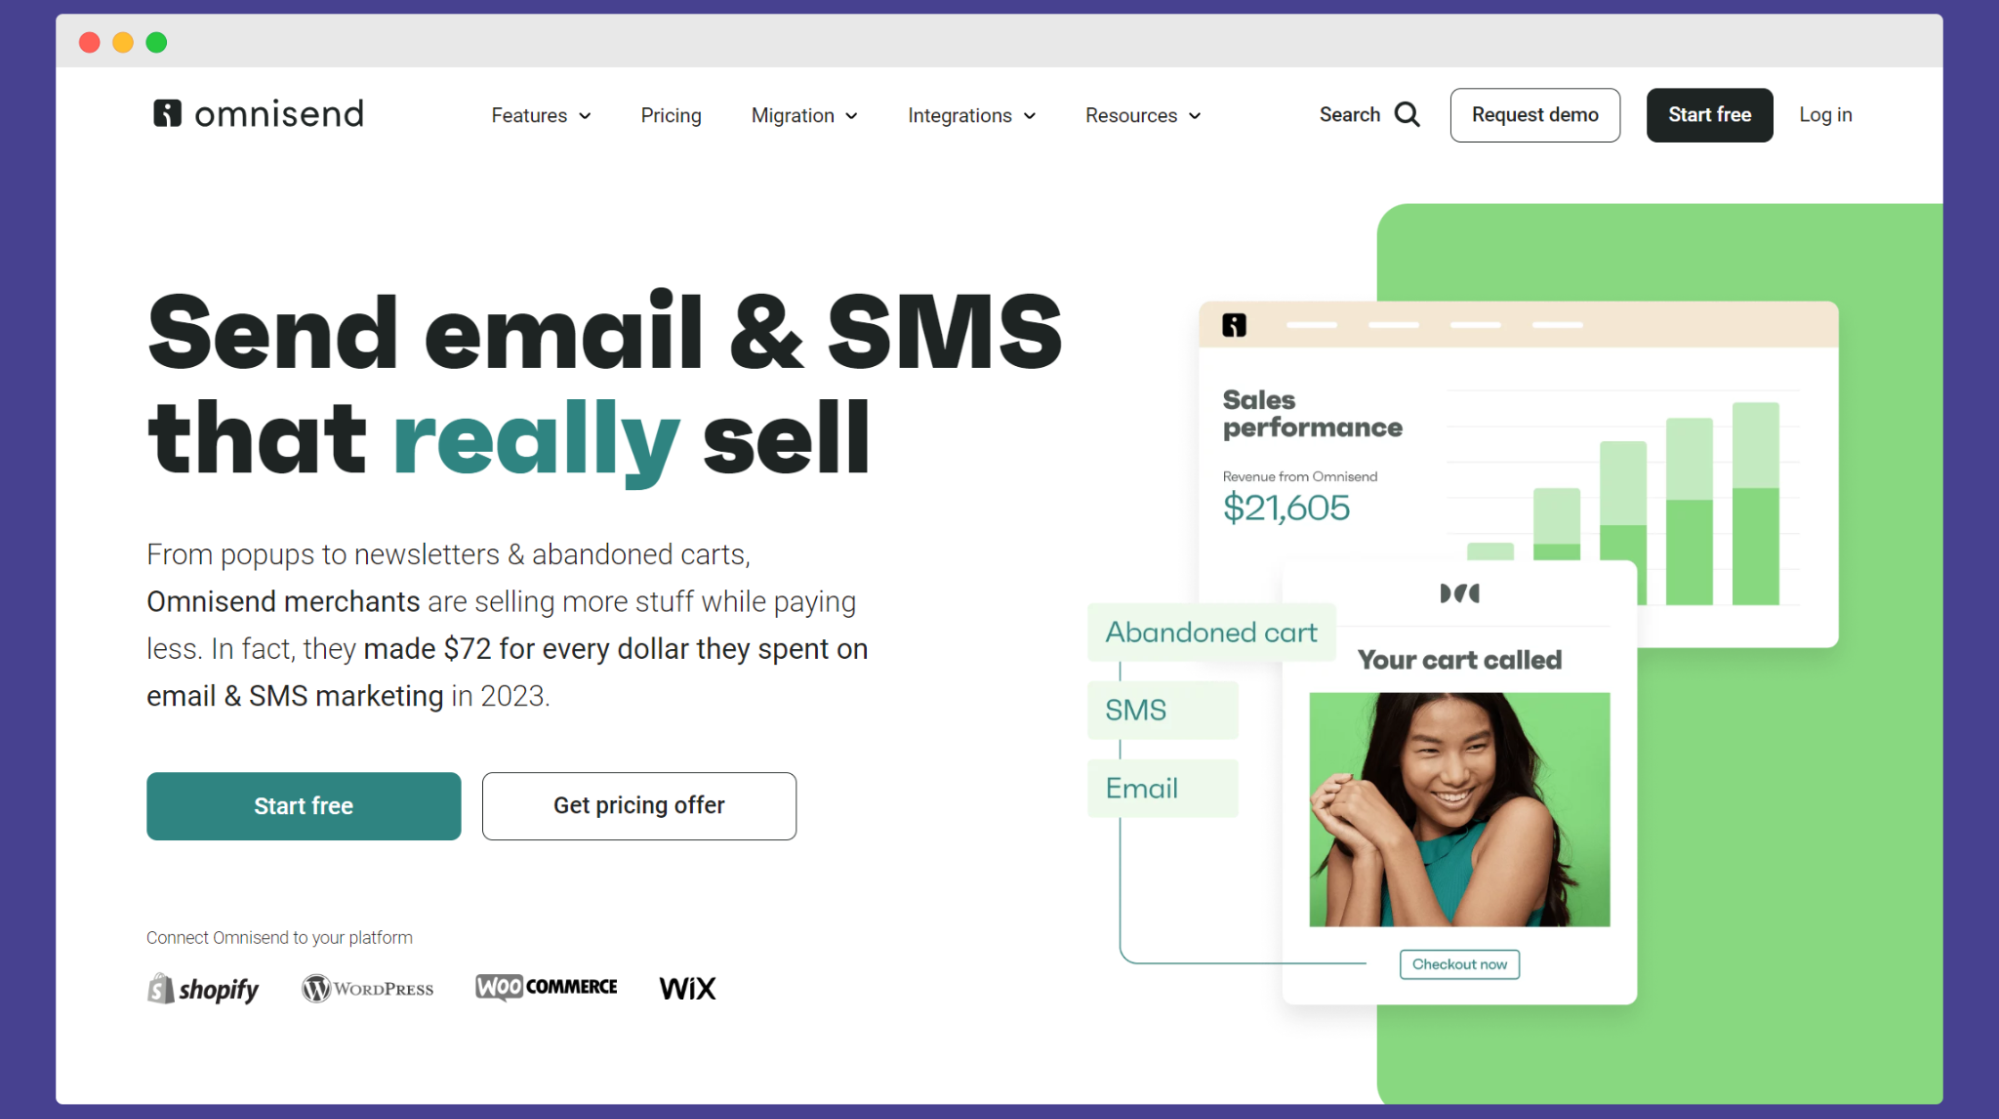Viewport: 1999px width, 1119px height.
Task: Expand the Features dropdown menu
Action: pyautogui.click(x=540, y=115)
